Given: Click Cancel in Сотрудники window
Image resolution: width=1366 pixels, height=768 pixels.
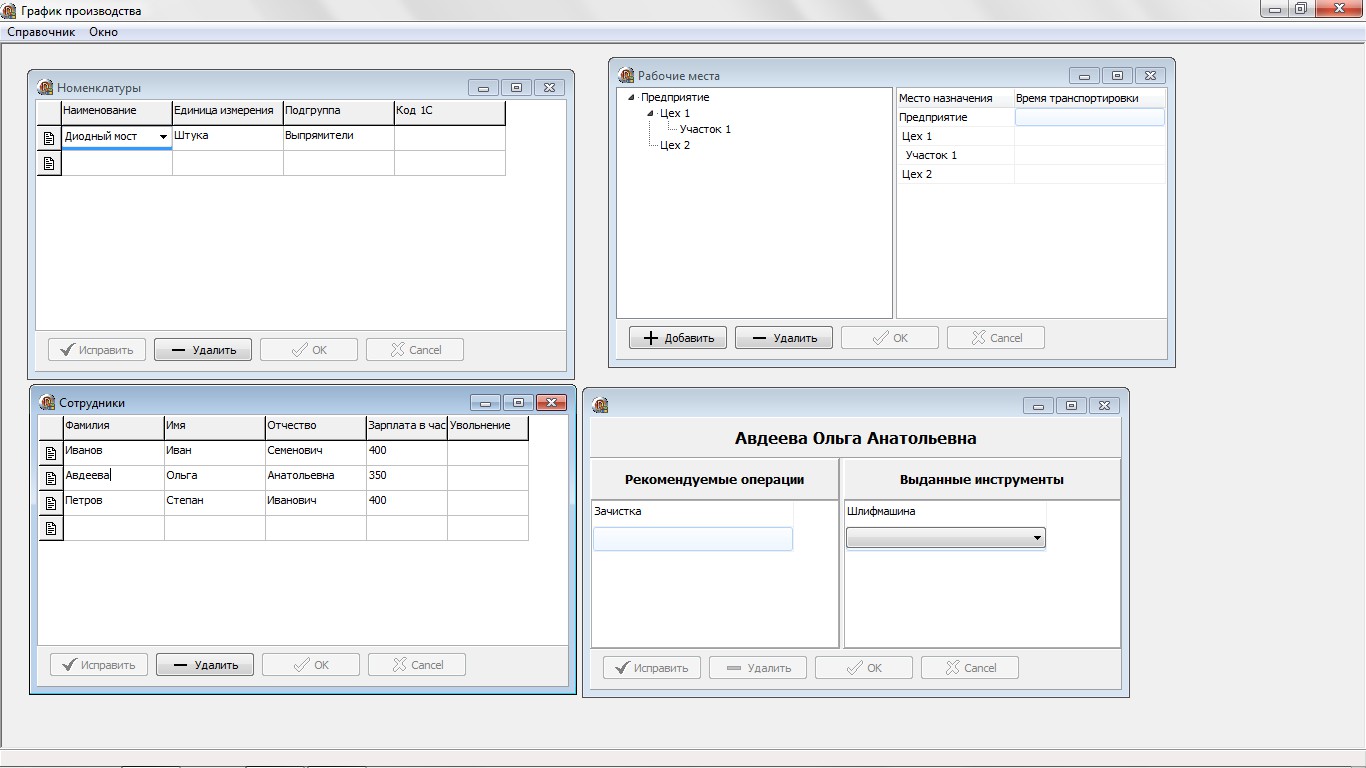Looking at the screenshot, I should 417,665.
